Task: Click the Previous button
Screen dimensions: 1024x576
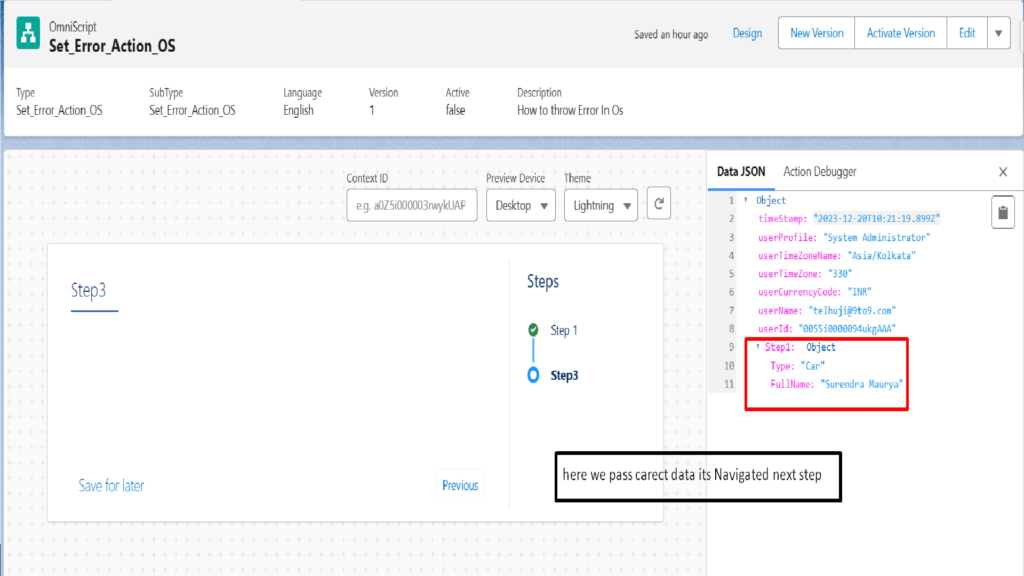Action: (460, 485)
